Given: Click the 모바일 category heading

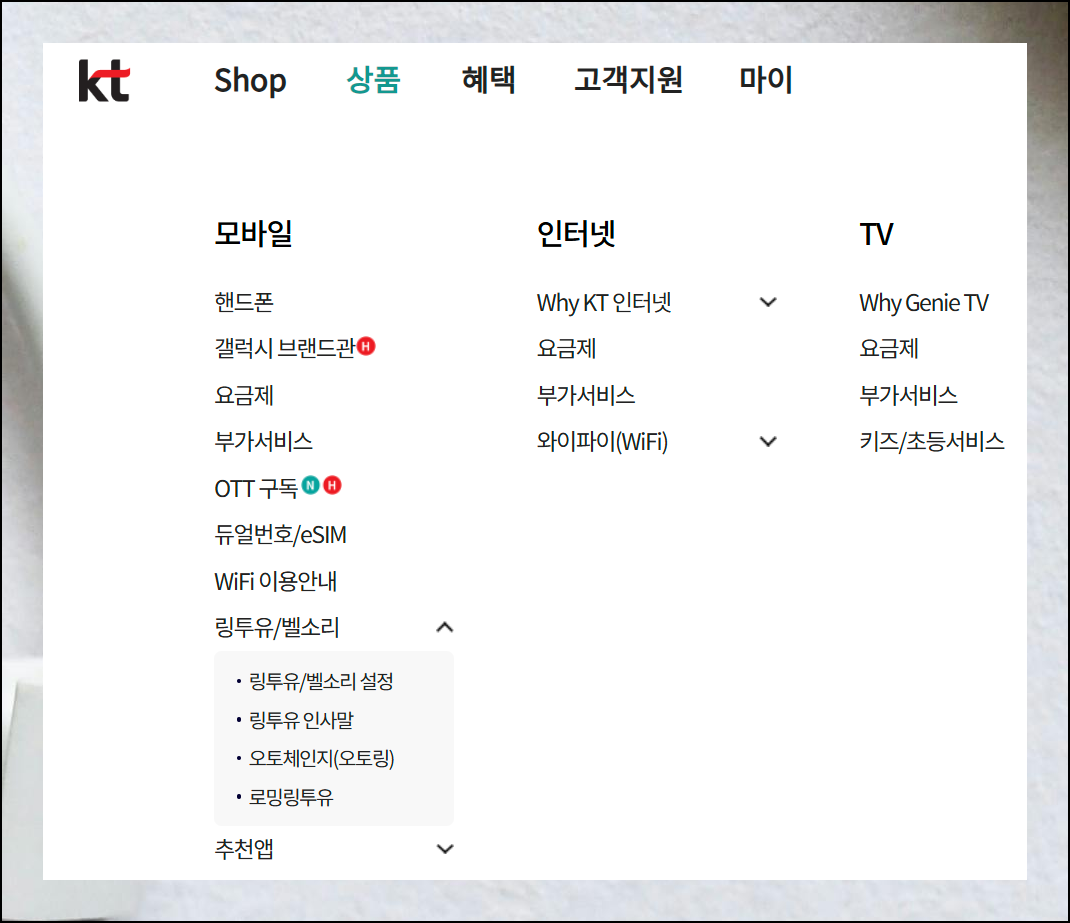Looking at the screenshot, I should coord(253,233).
